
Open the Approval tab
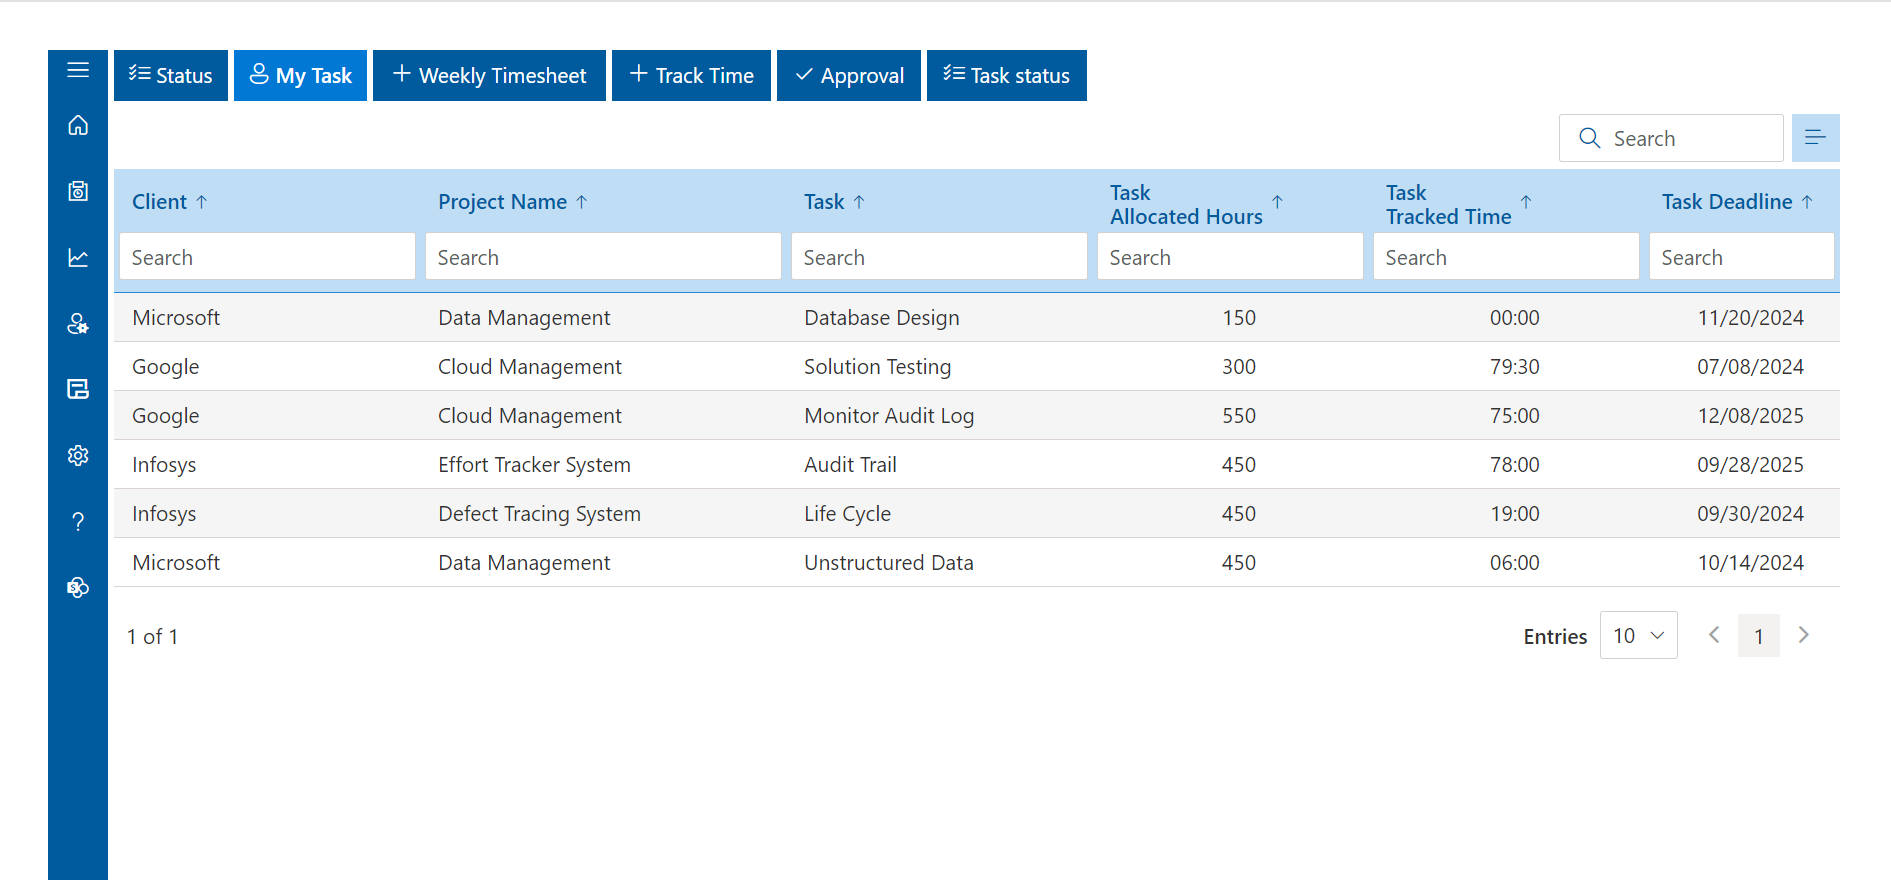click(x=848, y=76)
